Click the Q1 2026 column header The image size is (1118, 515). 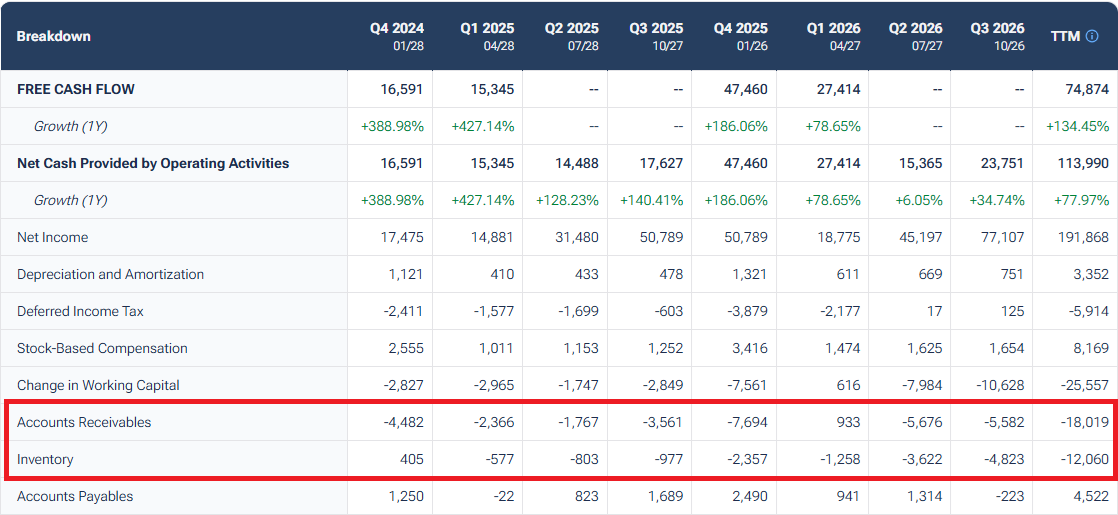(x=833, y=36)
